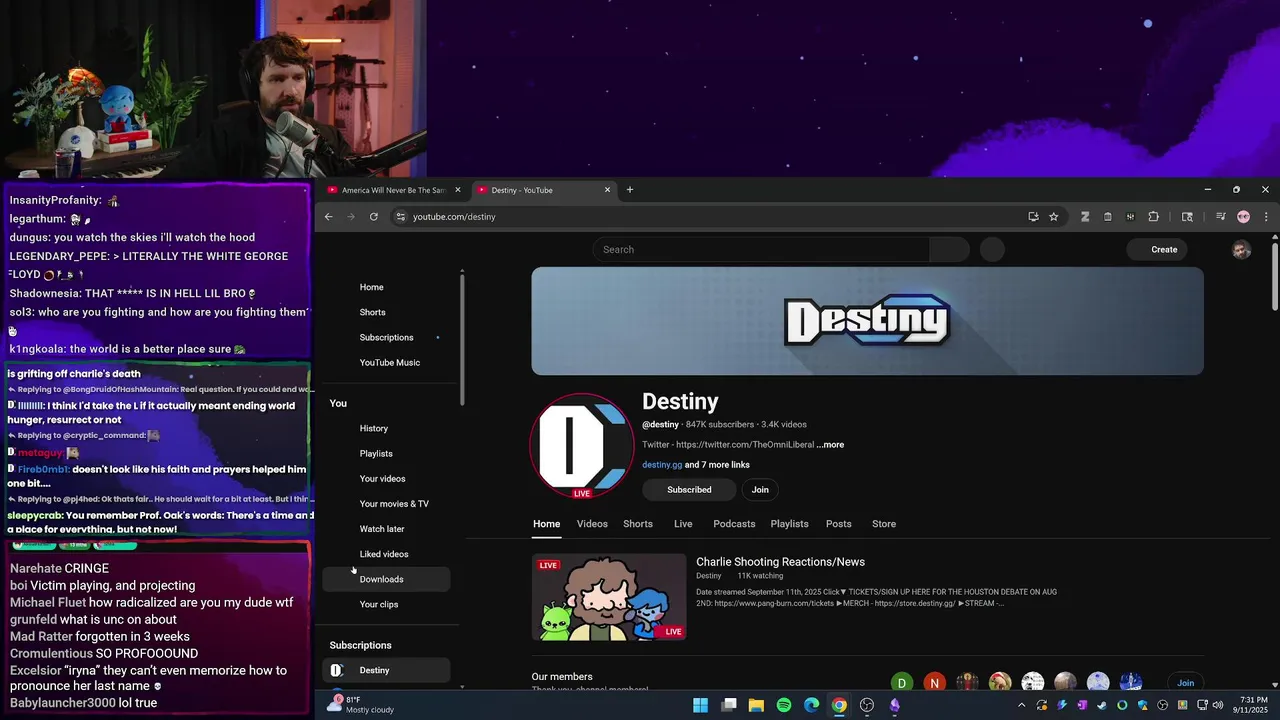1280x720 pixels.
Task: Switch to the Shorts channel tab
Action: pos(638,524)
